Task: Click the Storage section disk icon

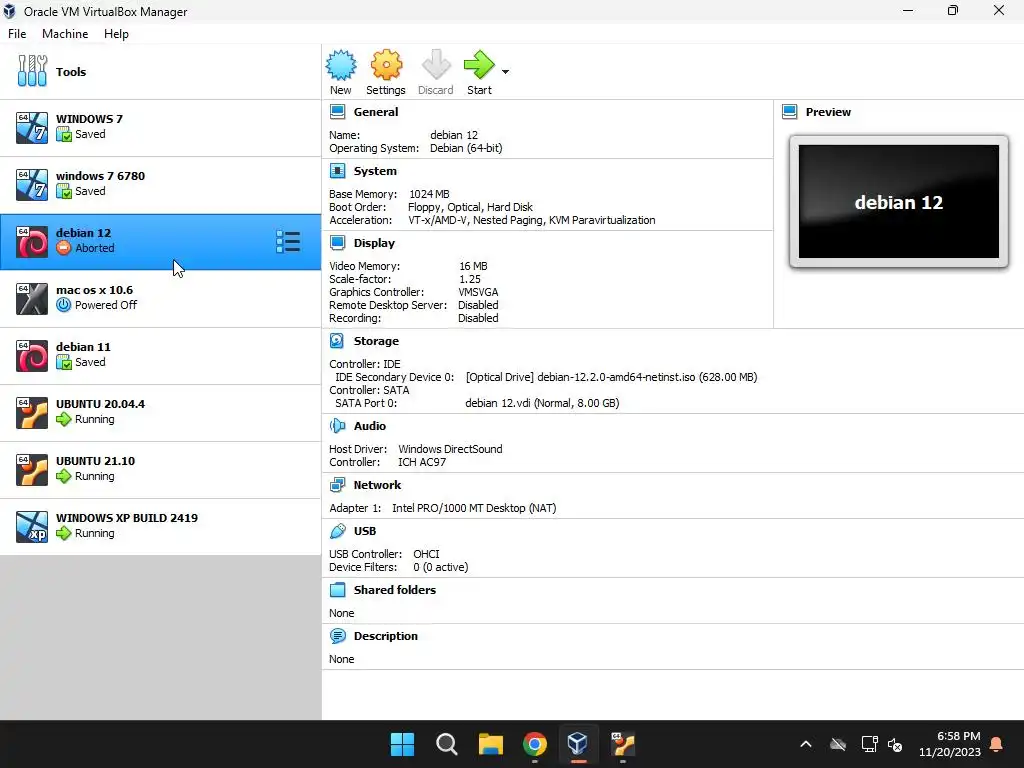Action: [x=337, y=341]
